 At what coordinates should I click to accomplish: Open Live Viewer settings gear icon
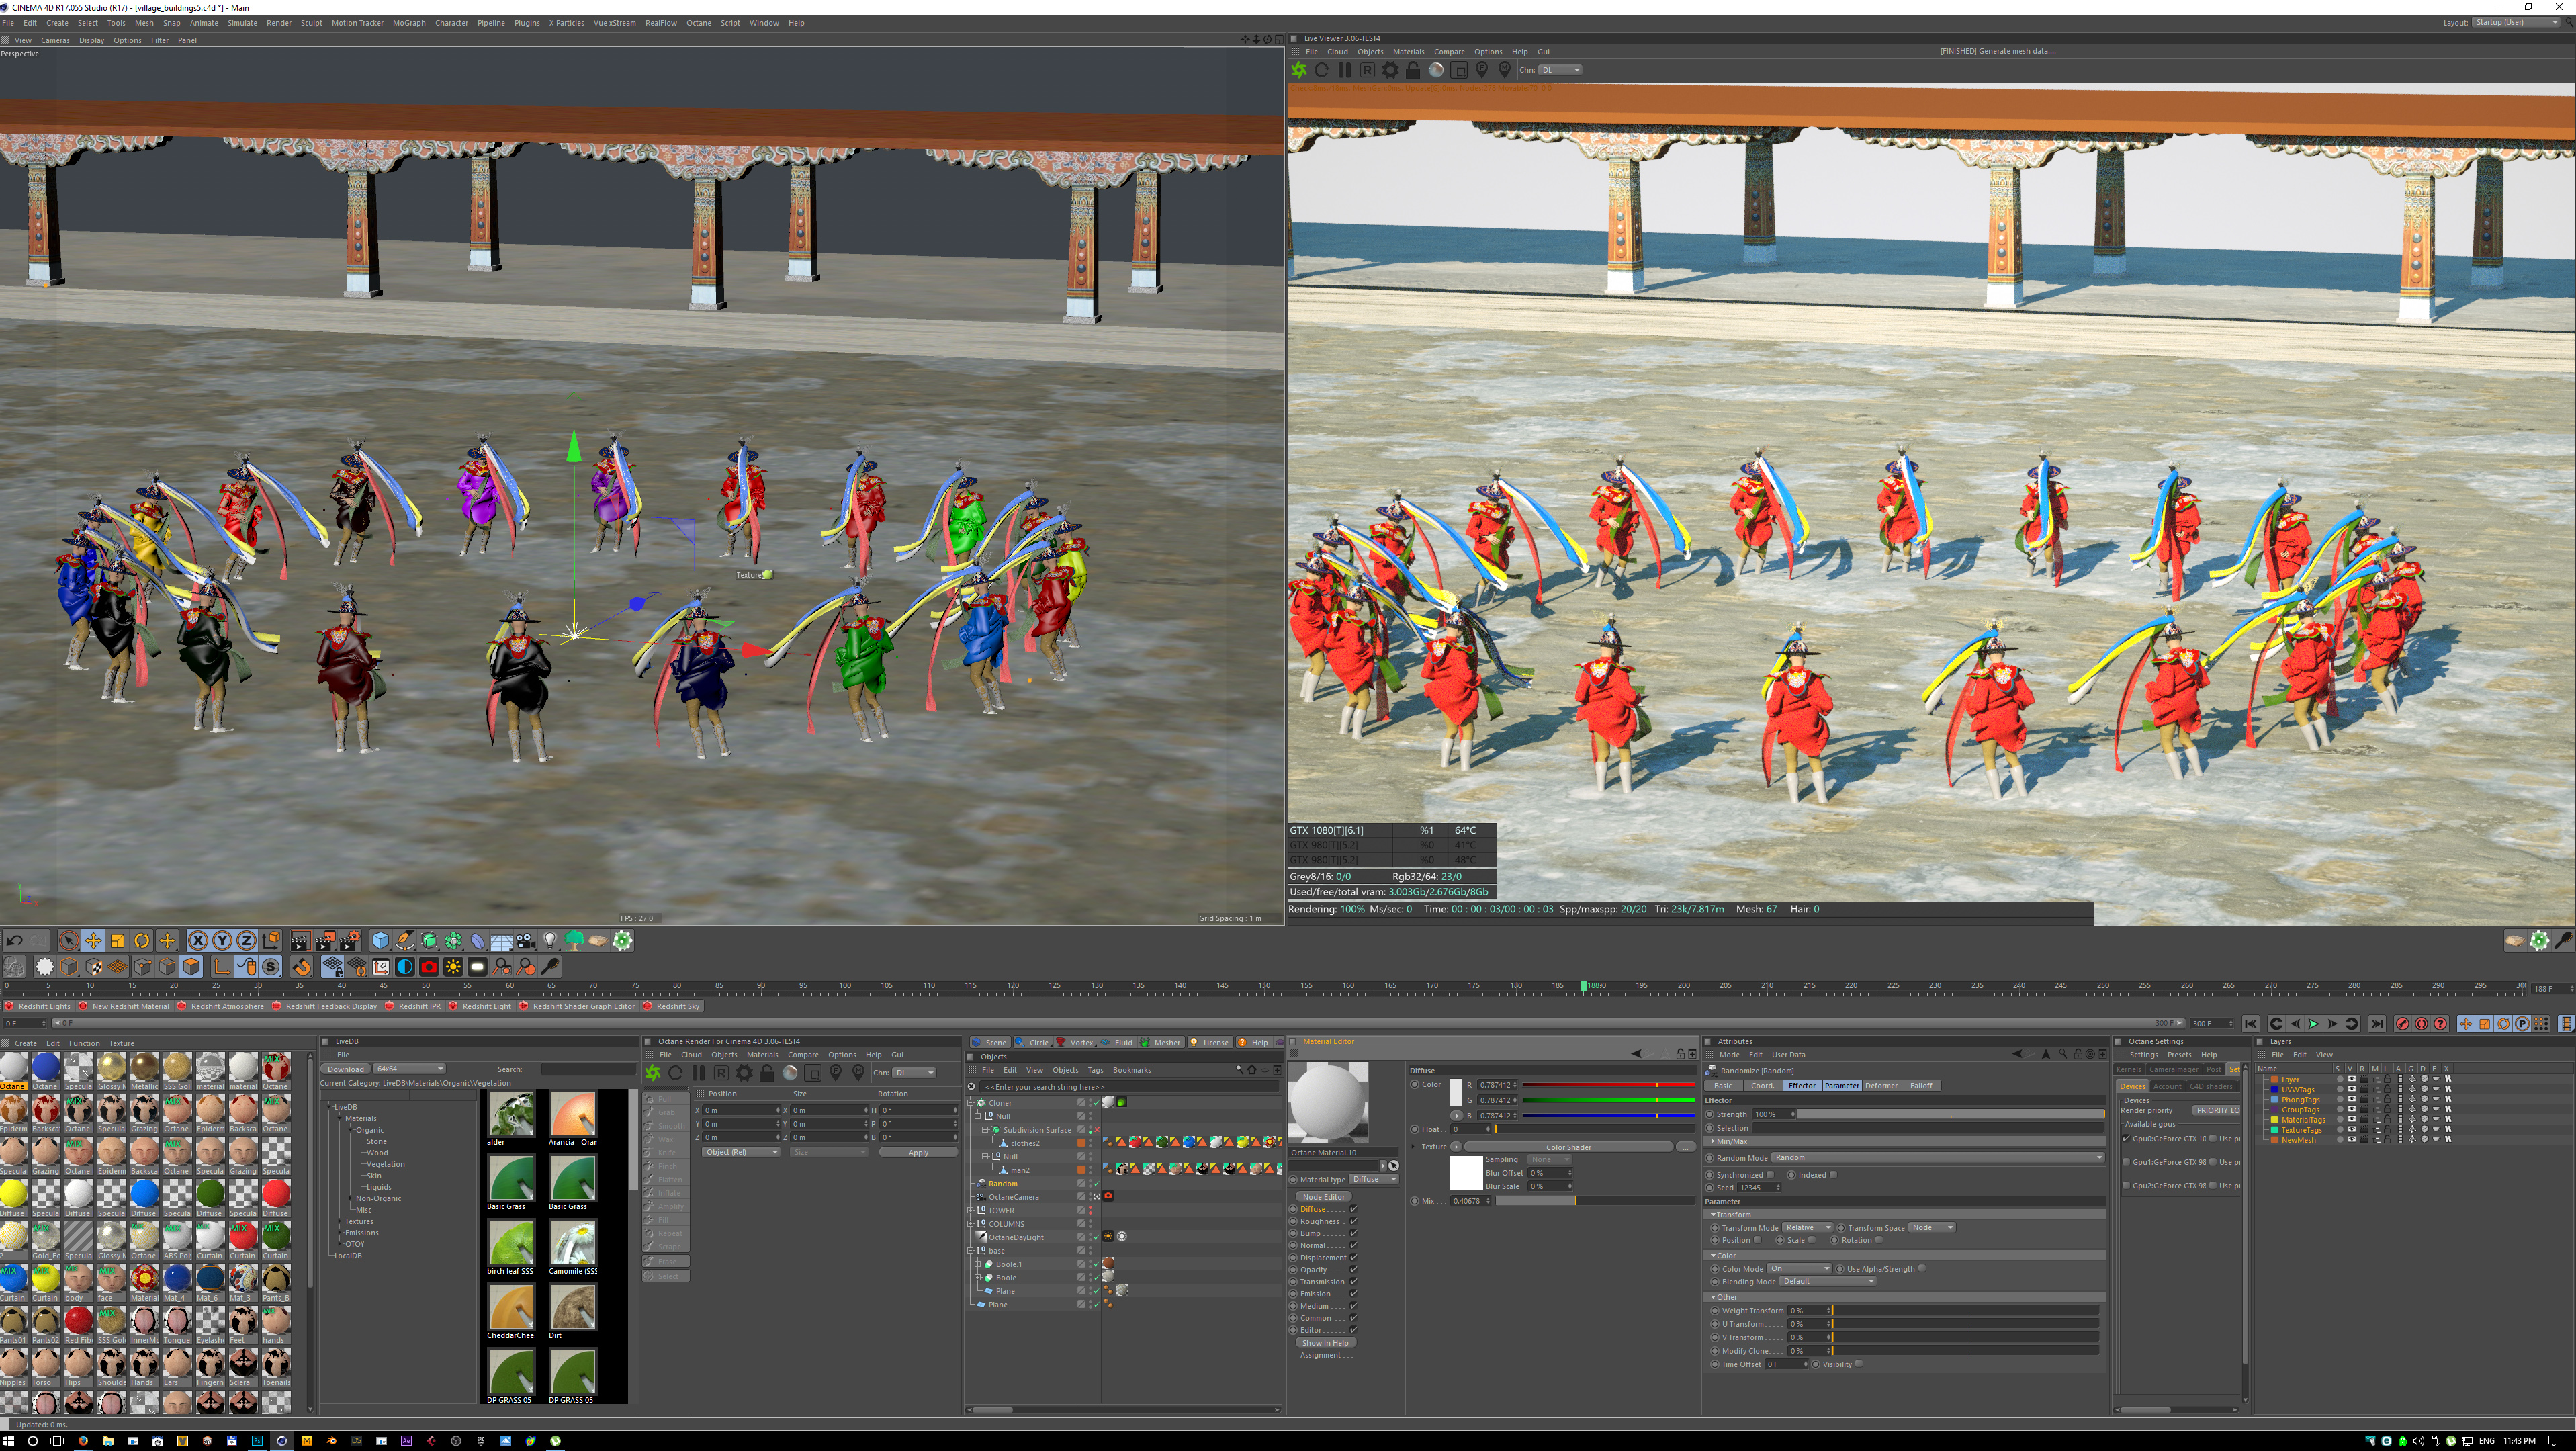tap(1390, 70)
